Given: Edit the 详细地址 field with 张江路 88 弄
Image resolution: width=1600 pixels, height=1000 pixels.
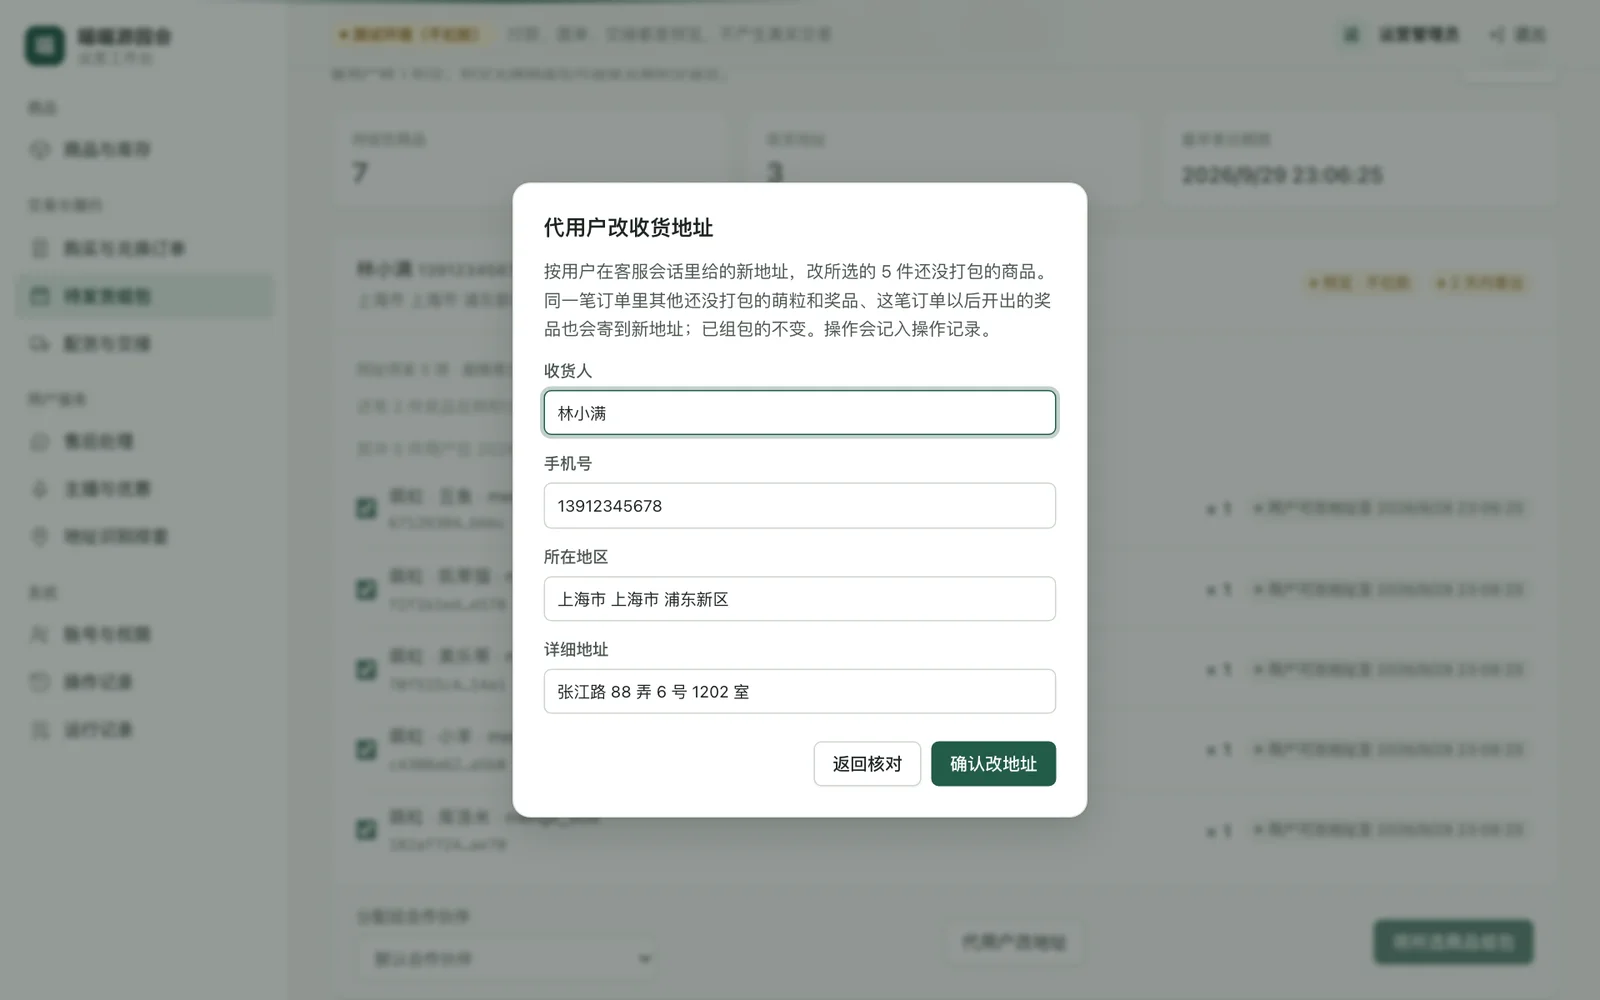Looking at the screenshot, I should pyautogui.click(x=799, y=692).
